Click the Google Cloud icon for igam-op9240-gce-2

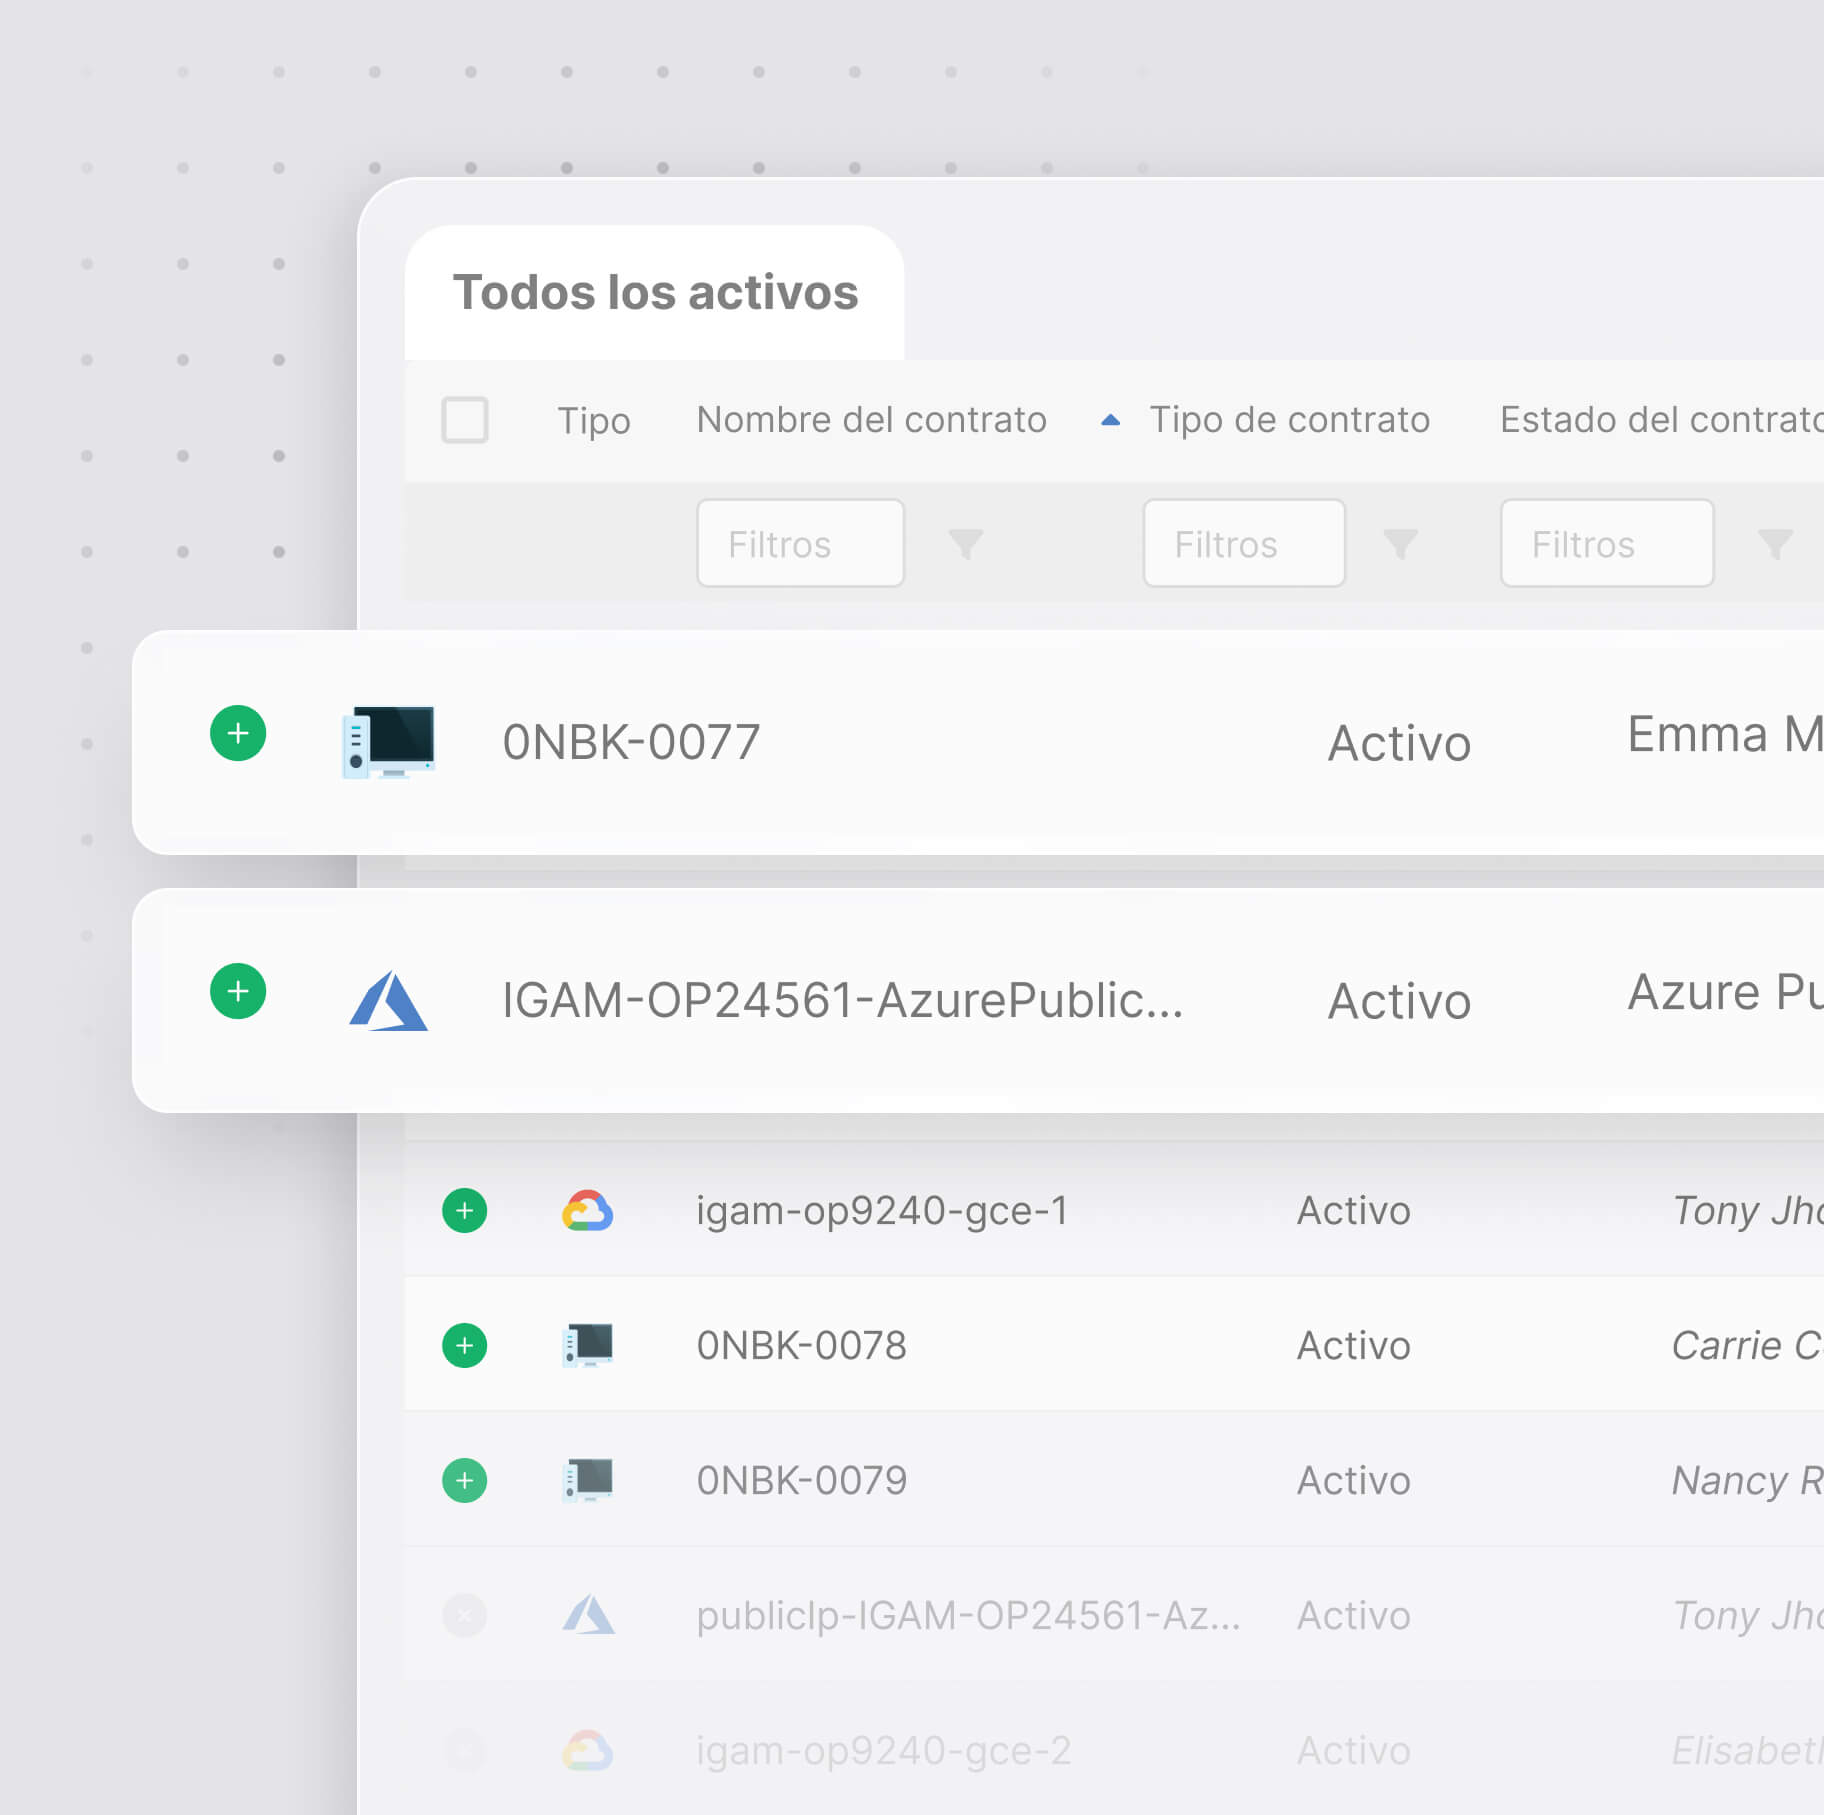coord(589,1750)
